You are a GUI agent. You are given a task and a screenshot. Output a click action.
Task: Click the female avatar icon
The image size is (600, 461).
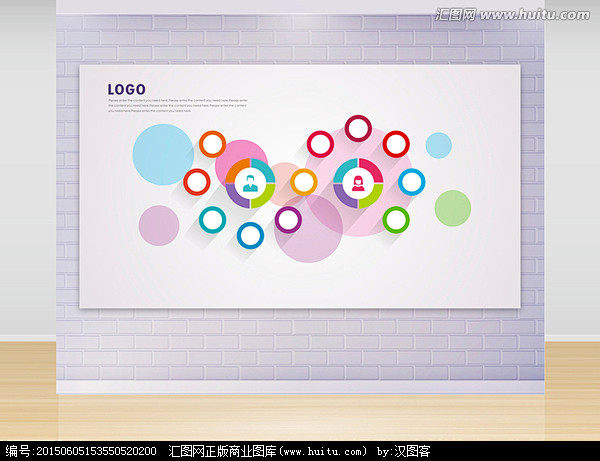click(358, 183)
